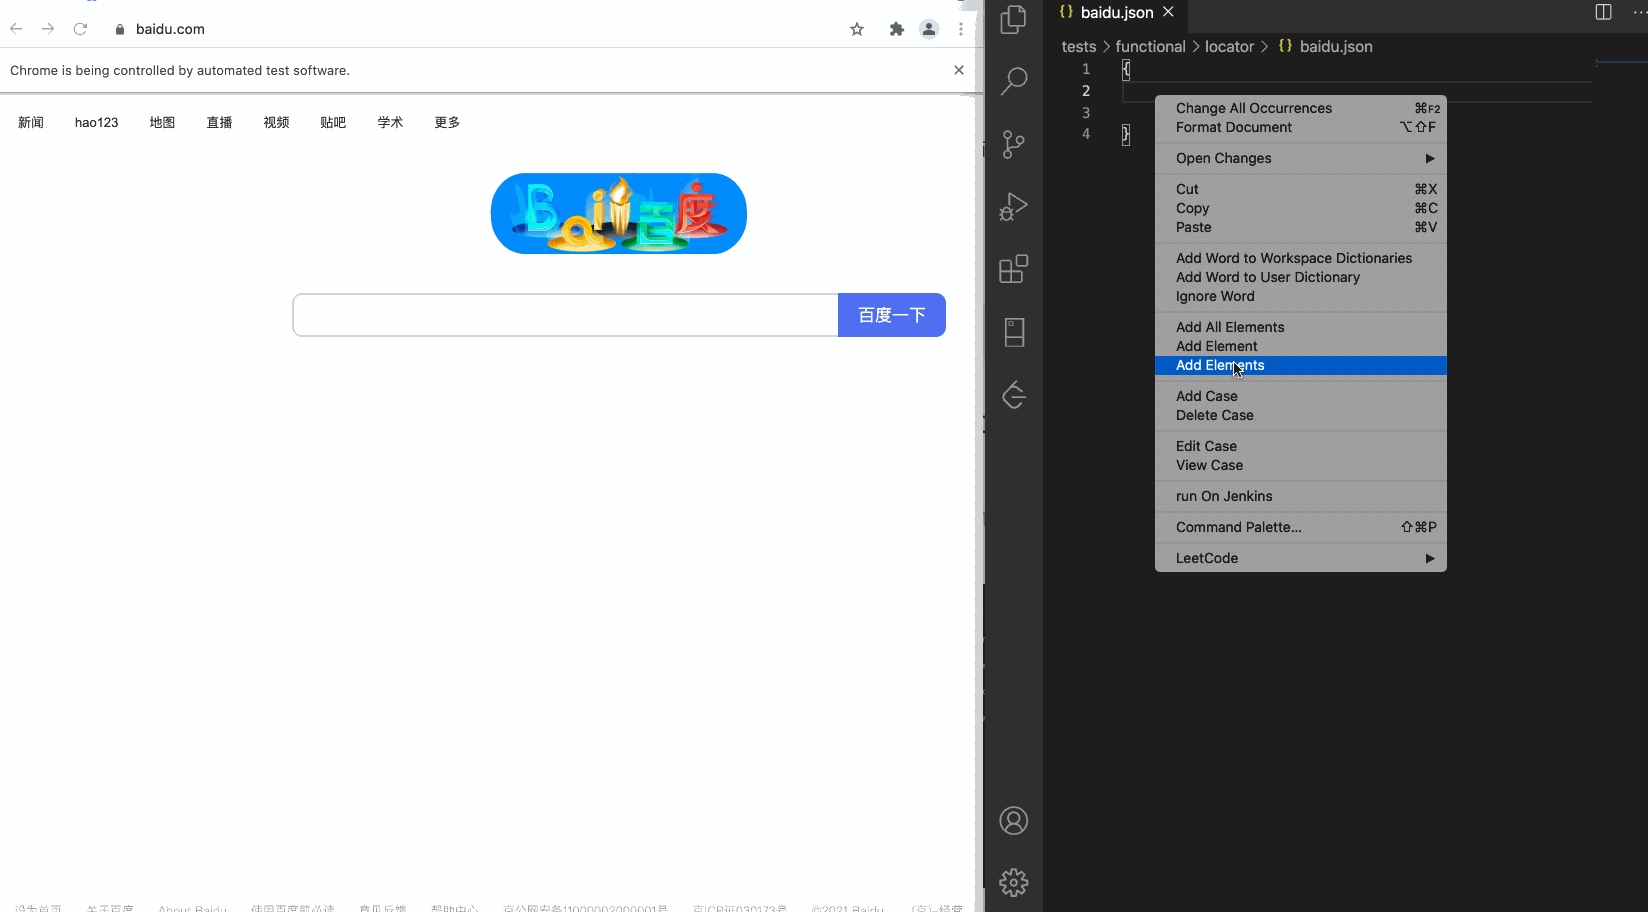The height and width of the screenshot is (912, 1648).
Task: Go forward in the Chrome browser
Action: [x=48, y=29]
